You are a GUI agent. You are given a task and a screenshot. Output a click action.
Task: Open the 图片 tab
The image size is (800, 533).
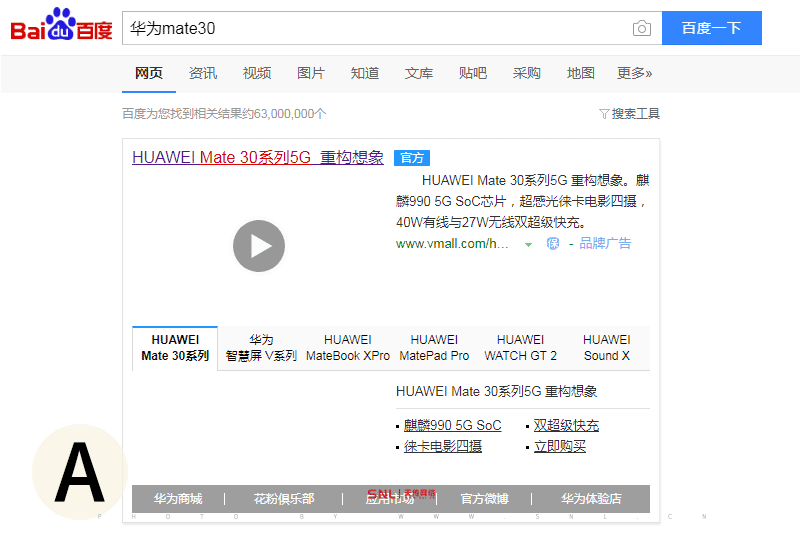[311, 73]
